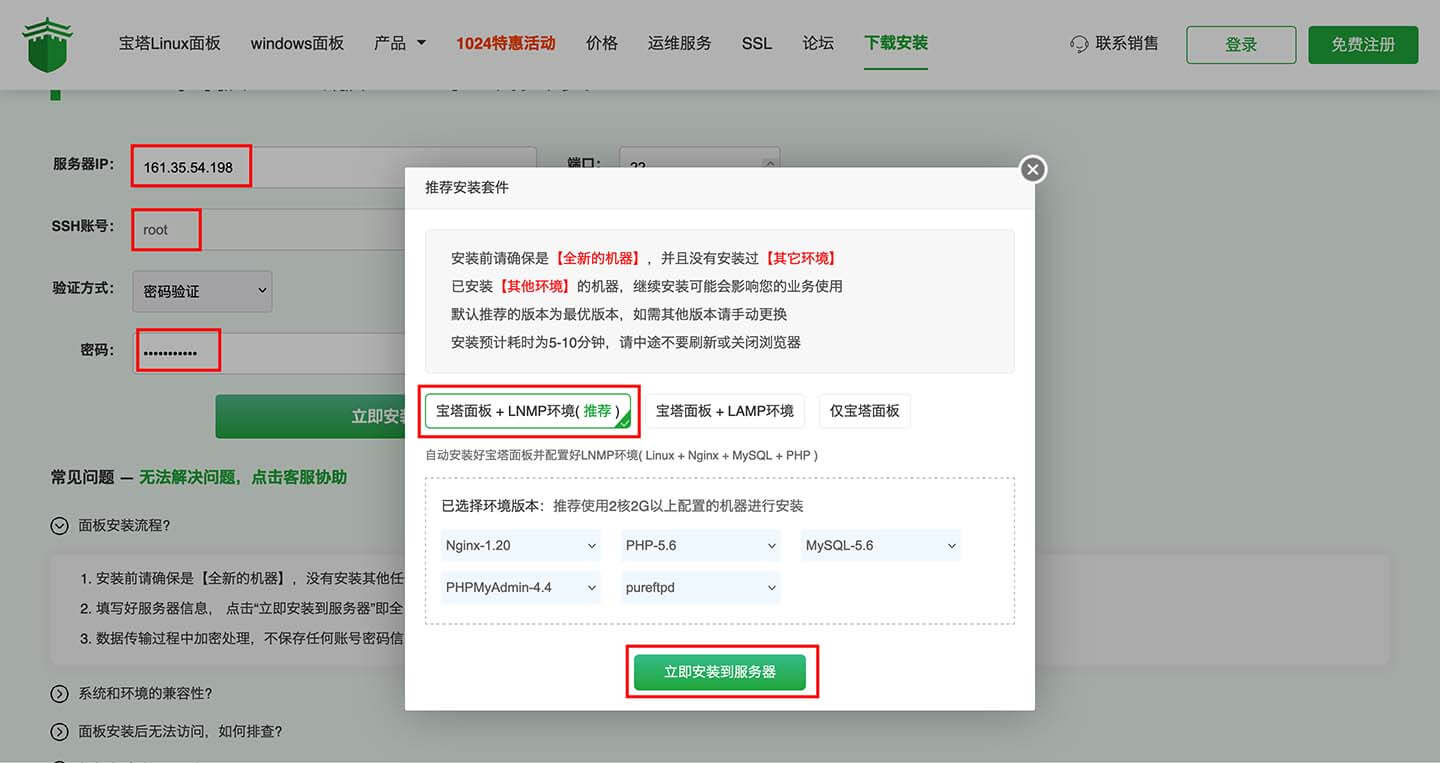This screenshot has height=763, width=1440.
Task: Open 运维服务 in navigation
Action: pos(679,43)
